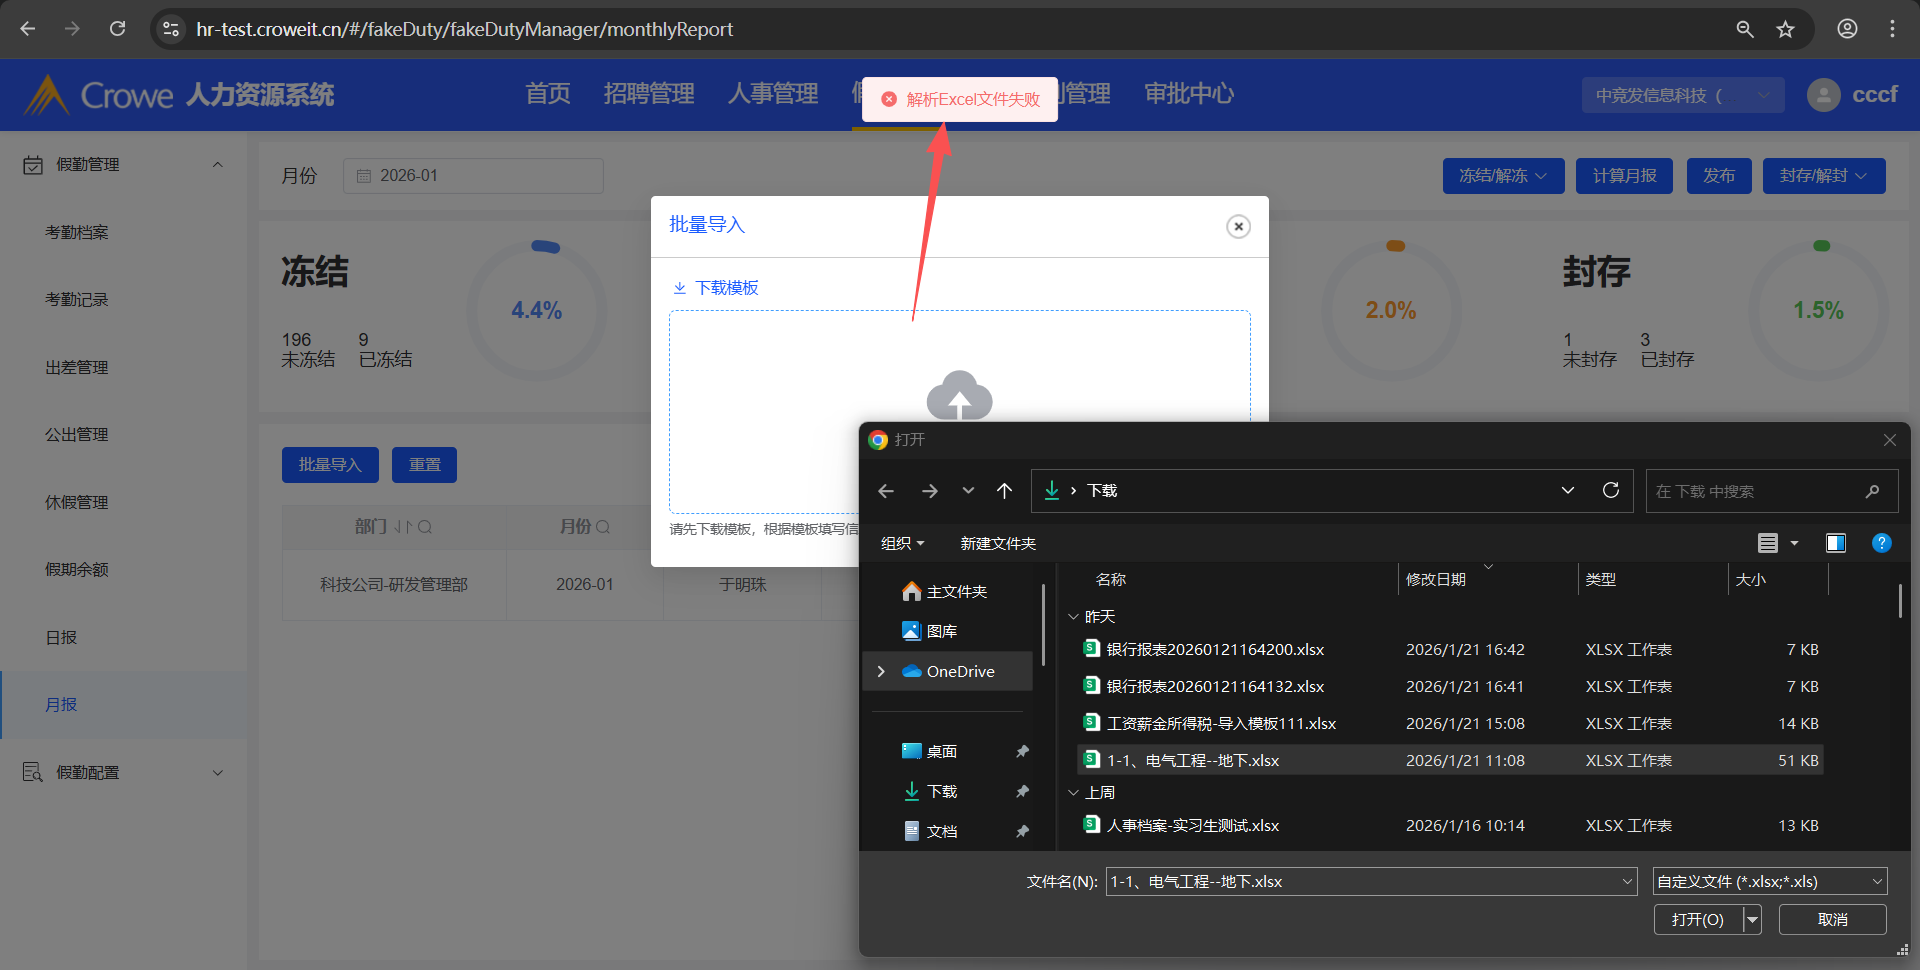This screenshot has height=970, width=1920.
Task: Open the split arrow next to 打开(O)
Action: click(x=1752, y=919)
